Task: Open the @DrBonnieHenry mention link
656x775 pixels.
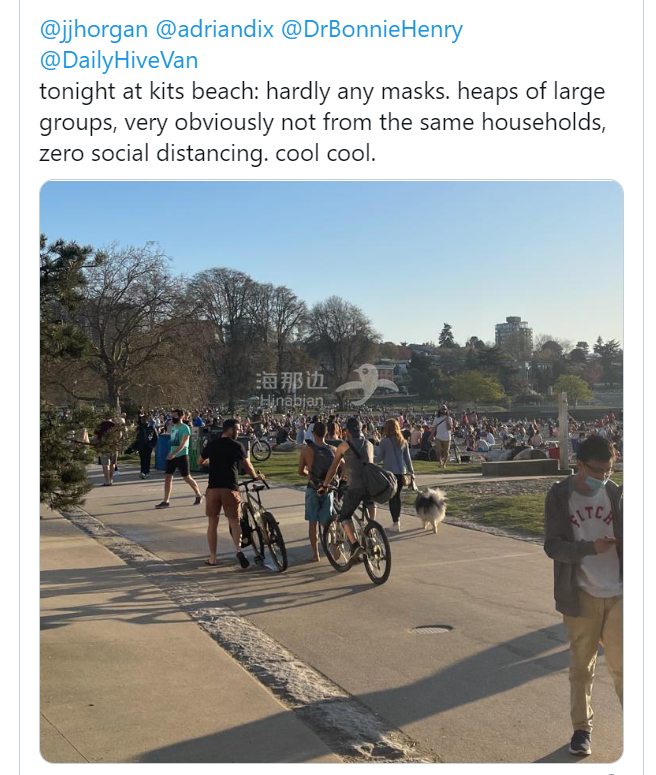Action: [372, 29]
